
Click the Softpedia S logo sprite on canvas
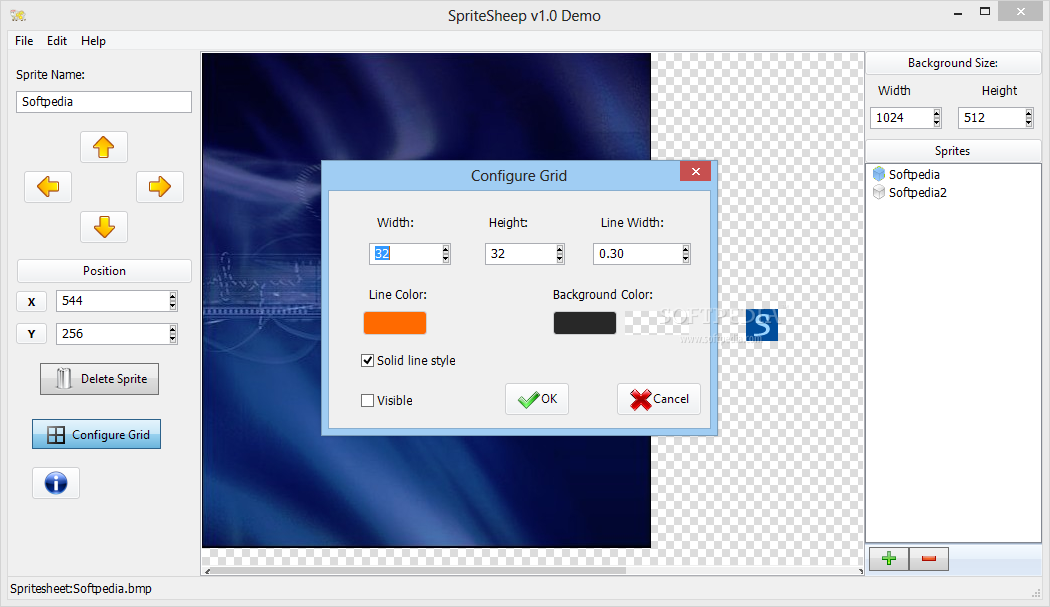coord(762,324)
